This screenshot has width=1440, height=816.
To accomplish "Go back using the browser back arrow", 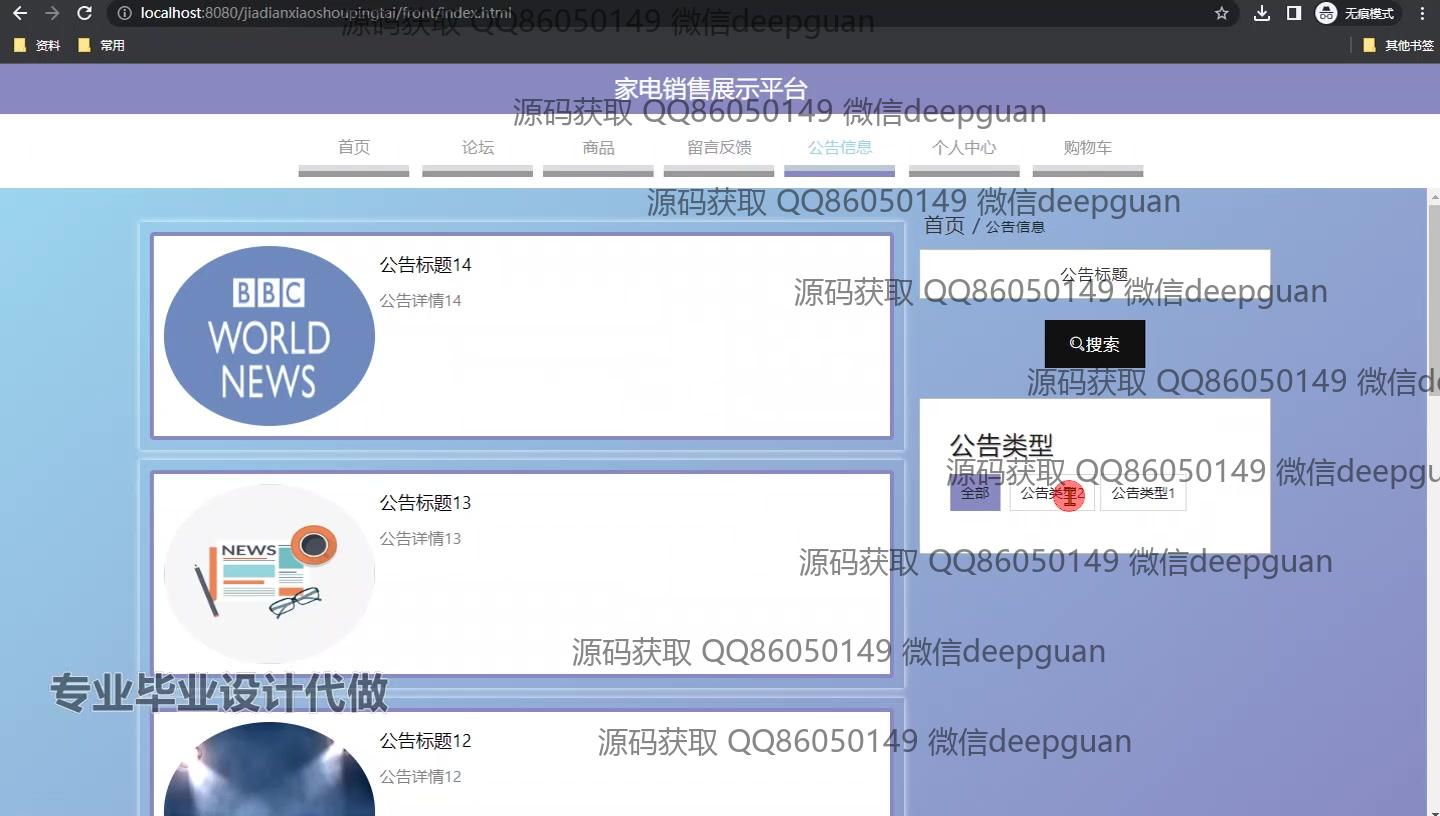I will 20,13.
